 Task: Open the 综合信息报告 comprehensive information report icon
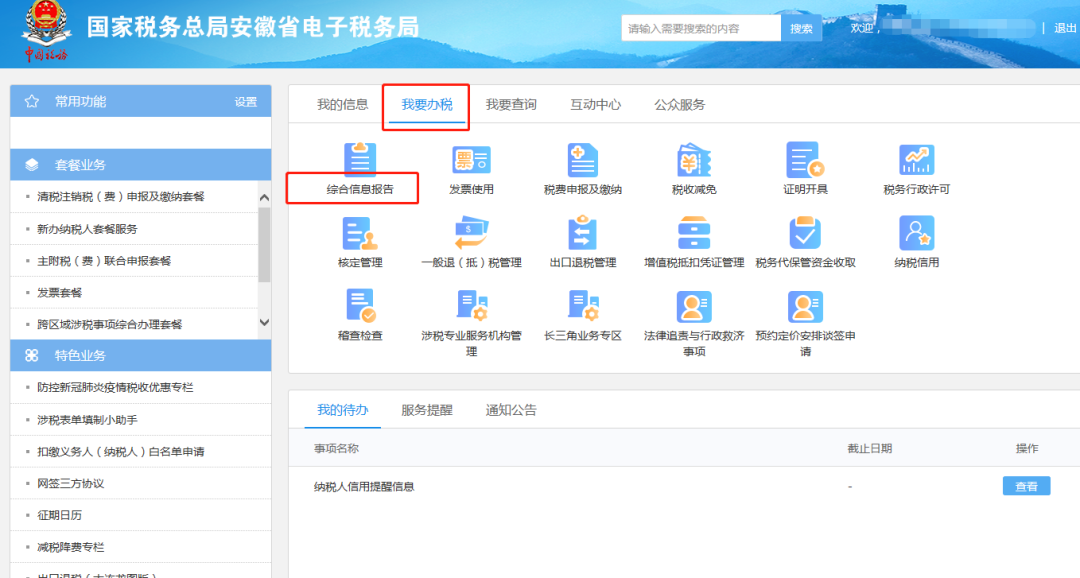coord(360,165)
